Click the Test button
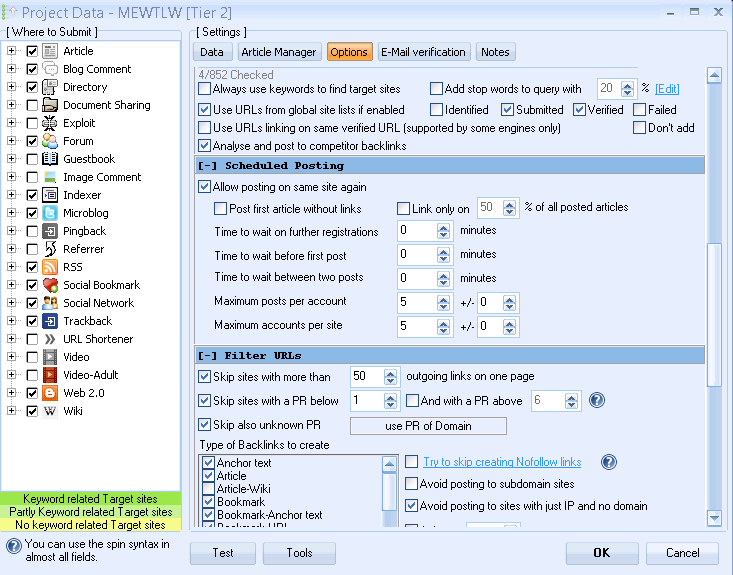Image resolution: width=733 pixels, height=575 pixels. pyautogui.click(x=223, y=553)
